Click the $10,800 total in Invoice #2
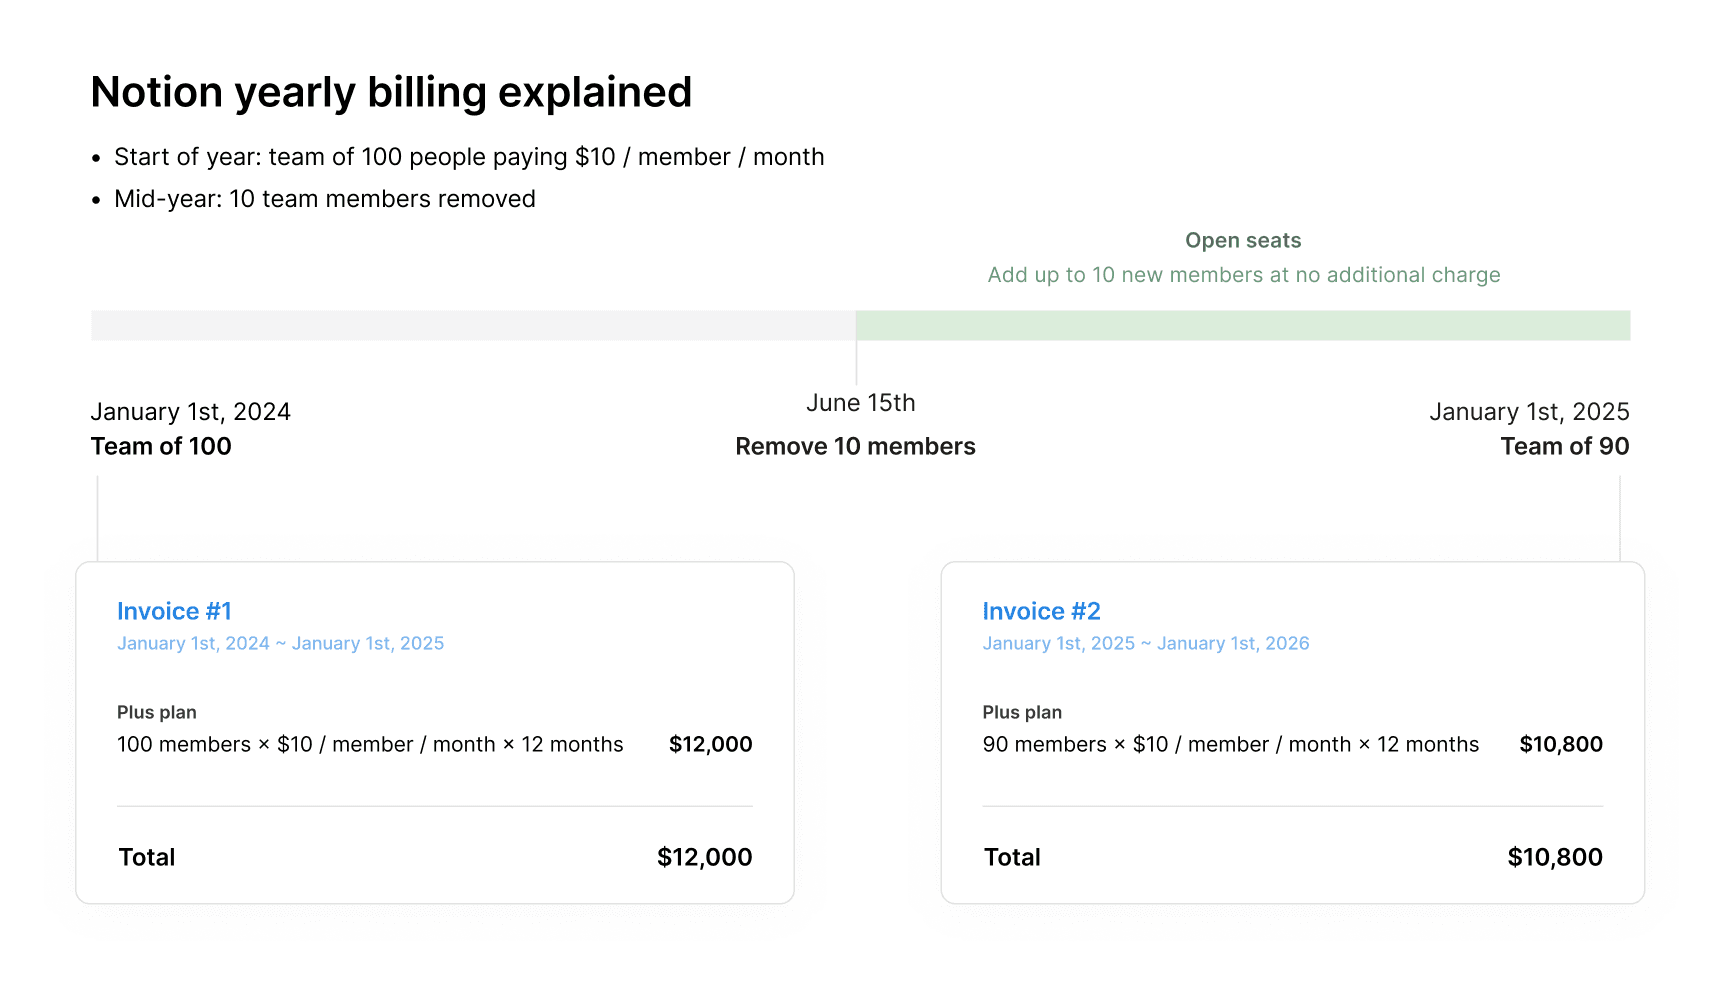The width and height of the screenshot is (1721, 992). pos(1555,856)
